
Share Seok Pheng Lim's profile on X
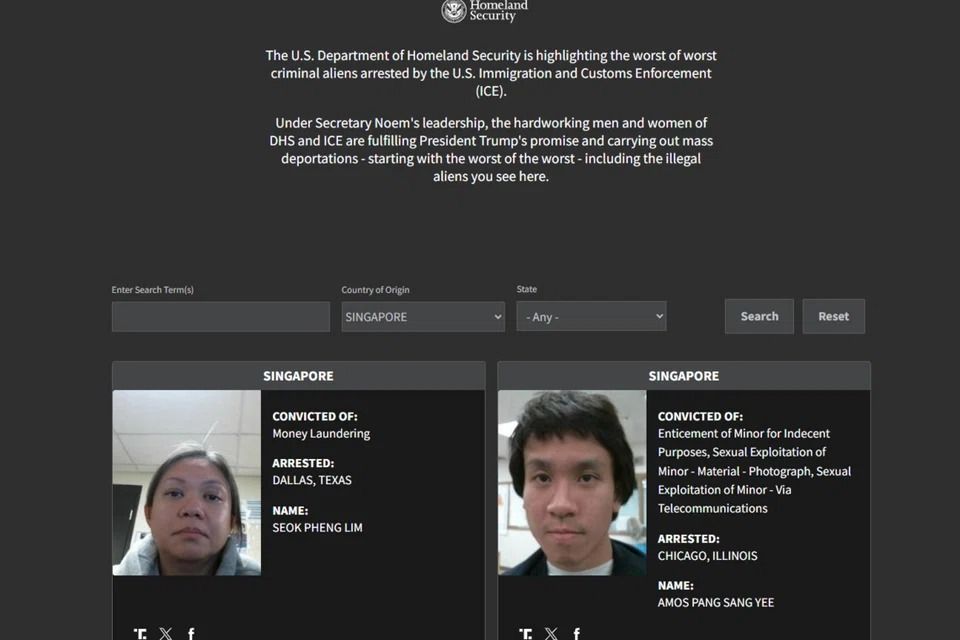(x=165, y=632)
